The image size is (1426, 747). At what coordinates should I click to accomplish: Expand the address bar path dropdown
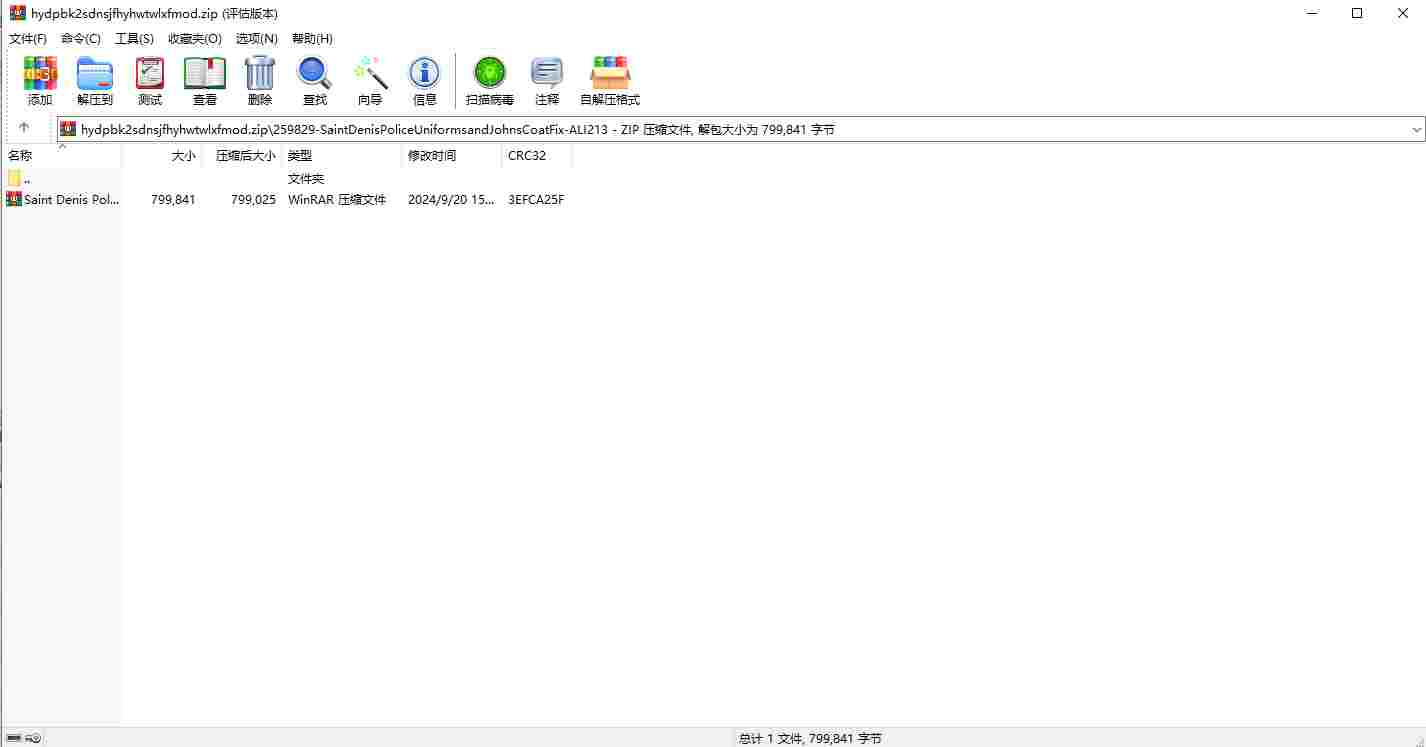pyautogui.click(x=1416, y=129)
